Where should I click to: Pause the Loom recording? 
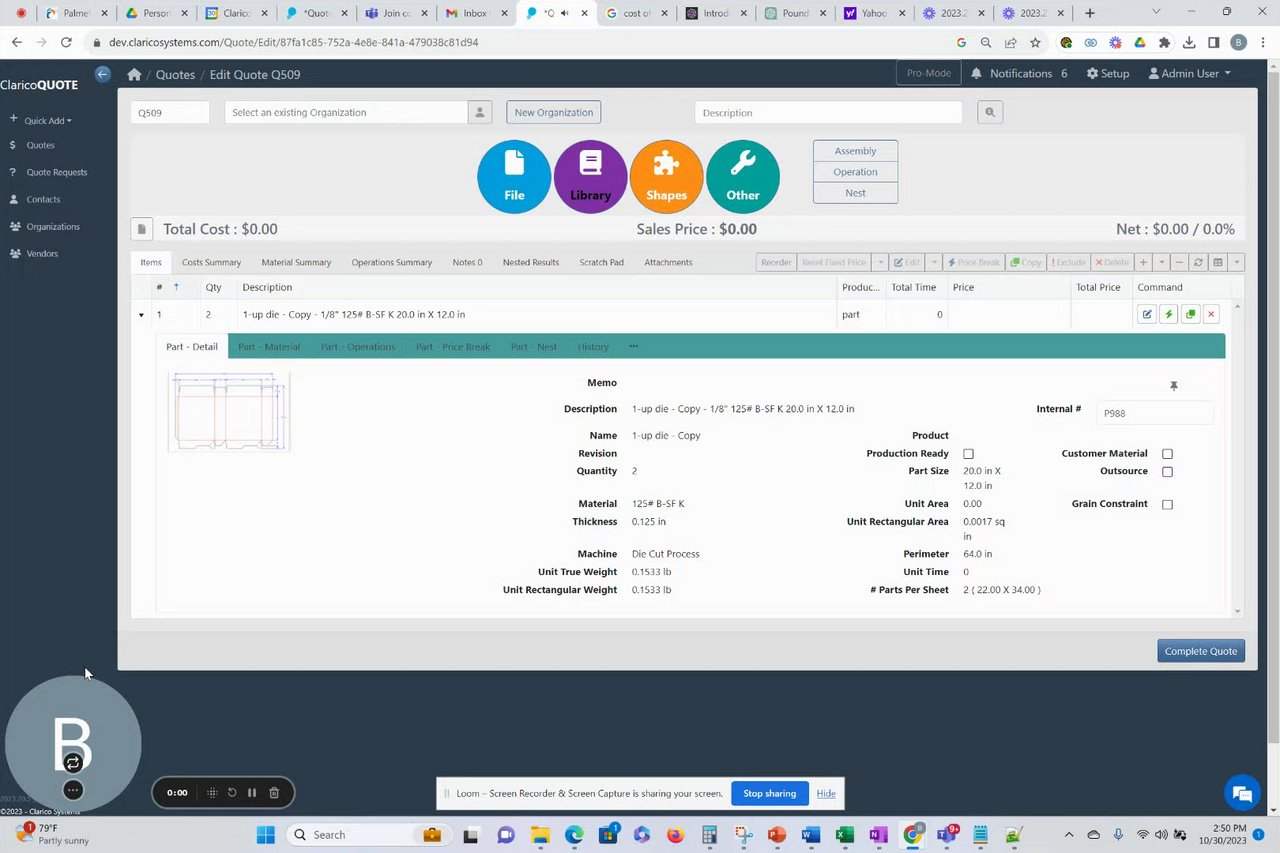[252, 793]
